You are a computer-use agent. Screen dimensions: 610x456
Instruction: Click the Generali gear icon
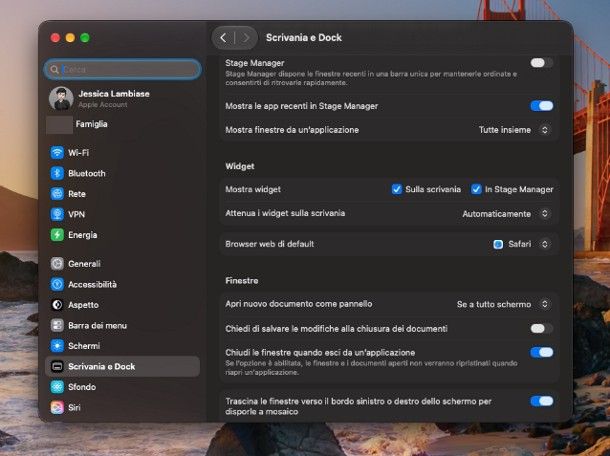[57, 264]
